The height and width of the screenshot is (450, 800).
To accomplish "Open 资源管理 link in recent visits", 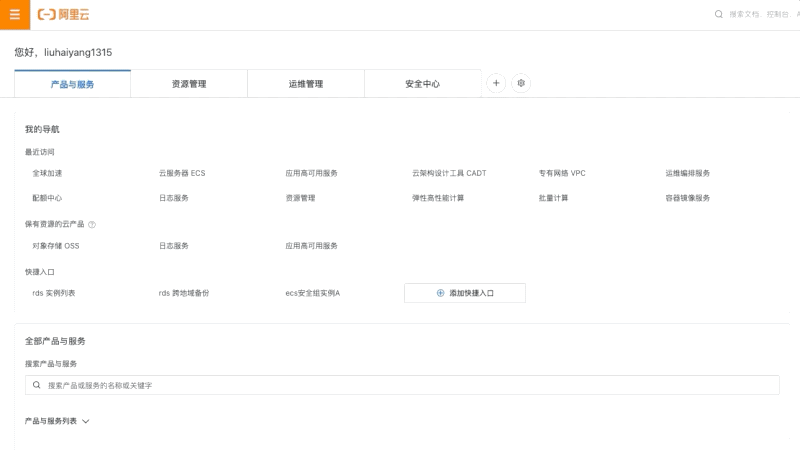I will click(301, 198).
